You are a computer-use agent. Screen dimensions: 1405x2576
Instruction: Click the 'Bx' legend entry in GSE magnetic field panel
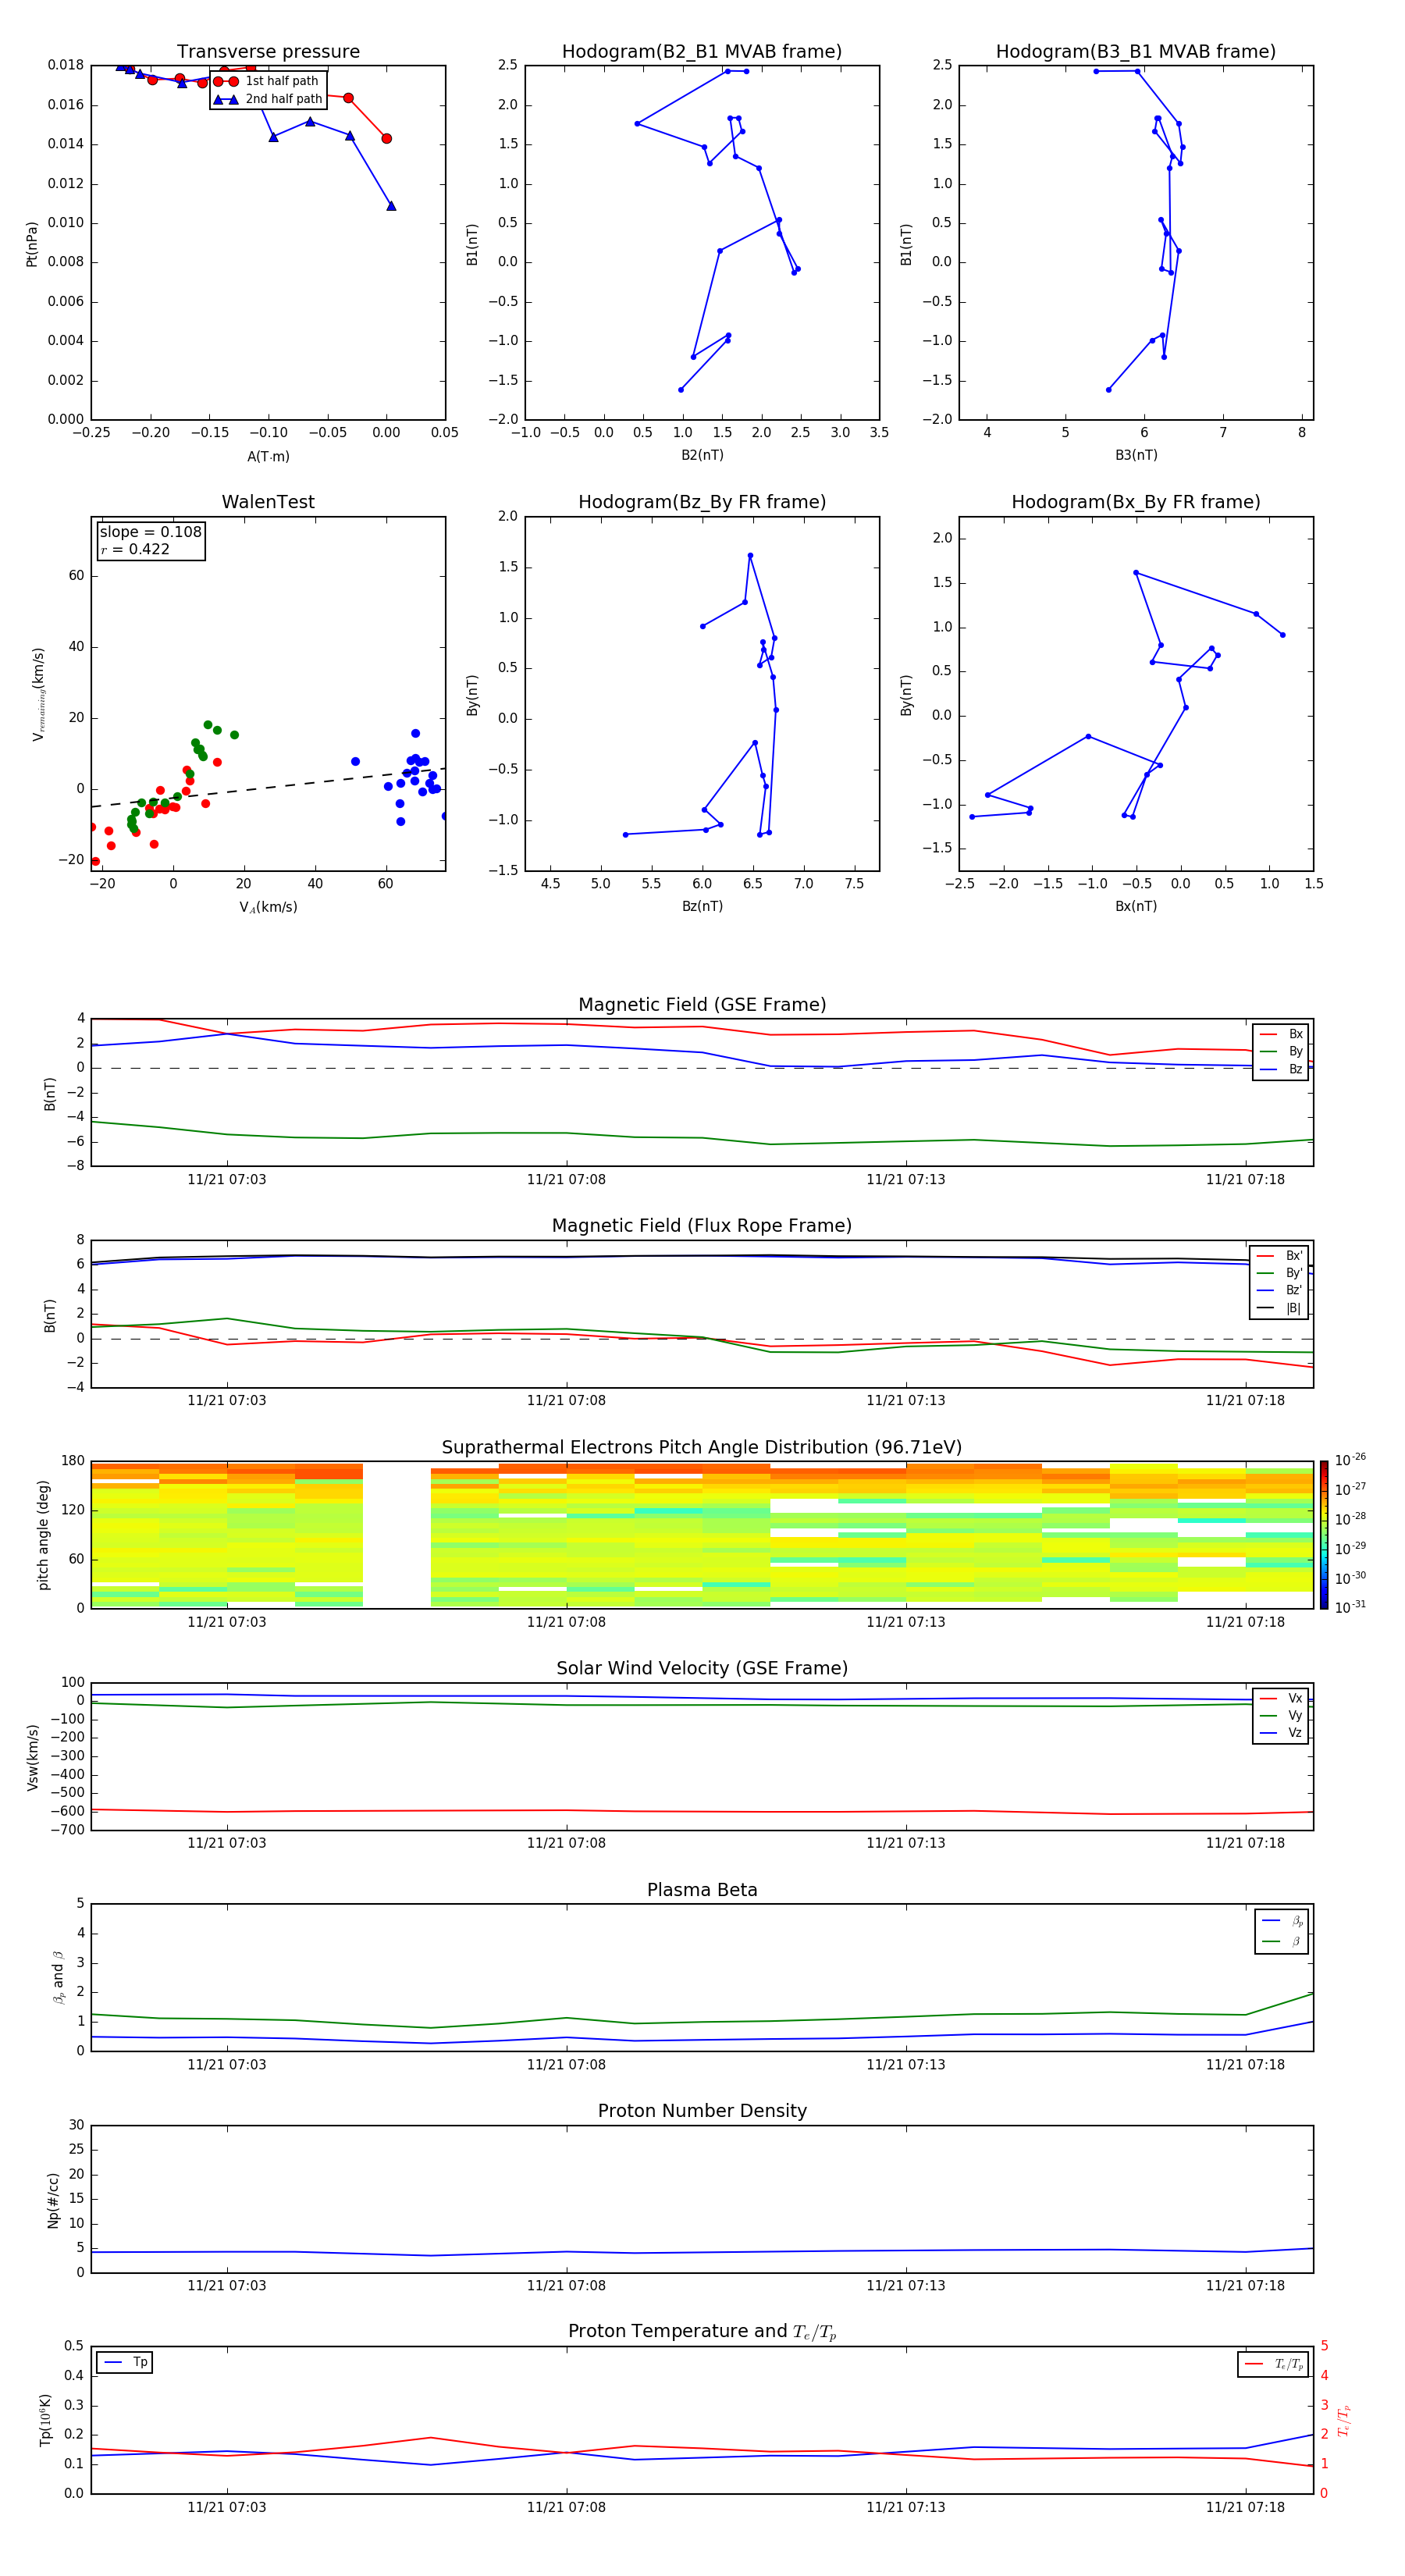coord(1281,1034)
